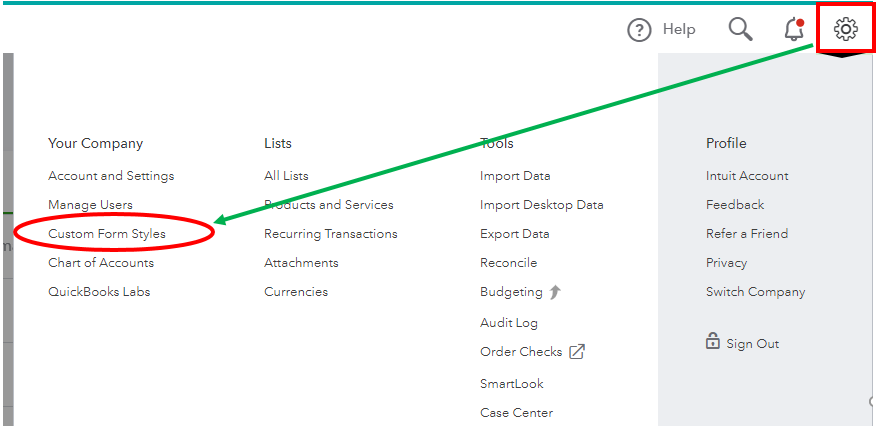Open Intuit Account profile link
Screen dimensions: 880x426
(747, 176)
